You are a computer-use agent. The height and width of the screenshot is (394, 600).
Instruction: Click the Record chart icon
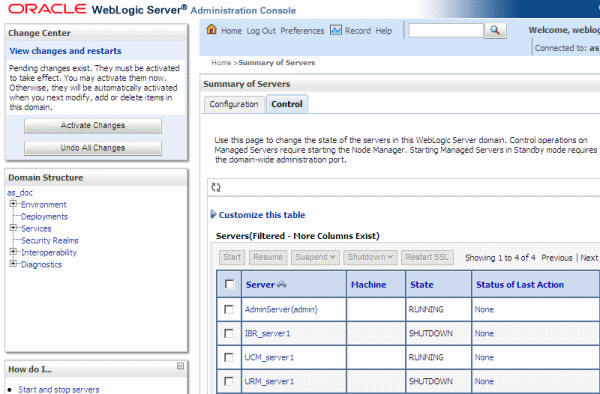pos(336,30)
